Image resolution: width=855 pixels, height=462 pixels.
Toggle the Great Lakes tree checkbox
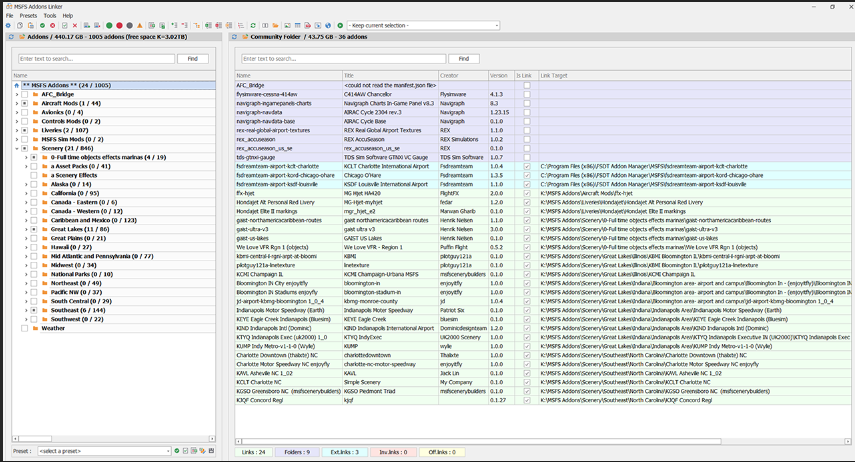click(34, 230)
